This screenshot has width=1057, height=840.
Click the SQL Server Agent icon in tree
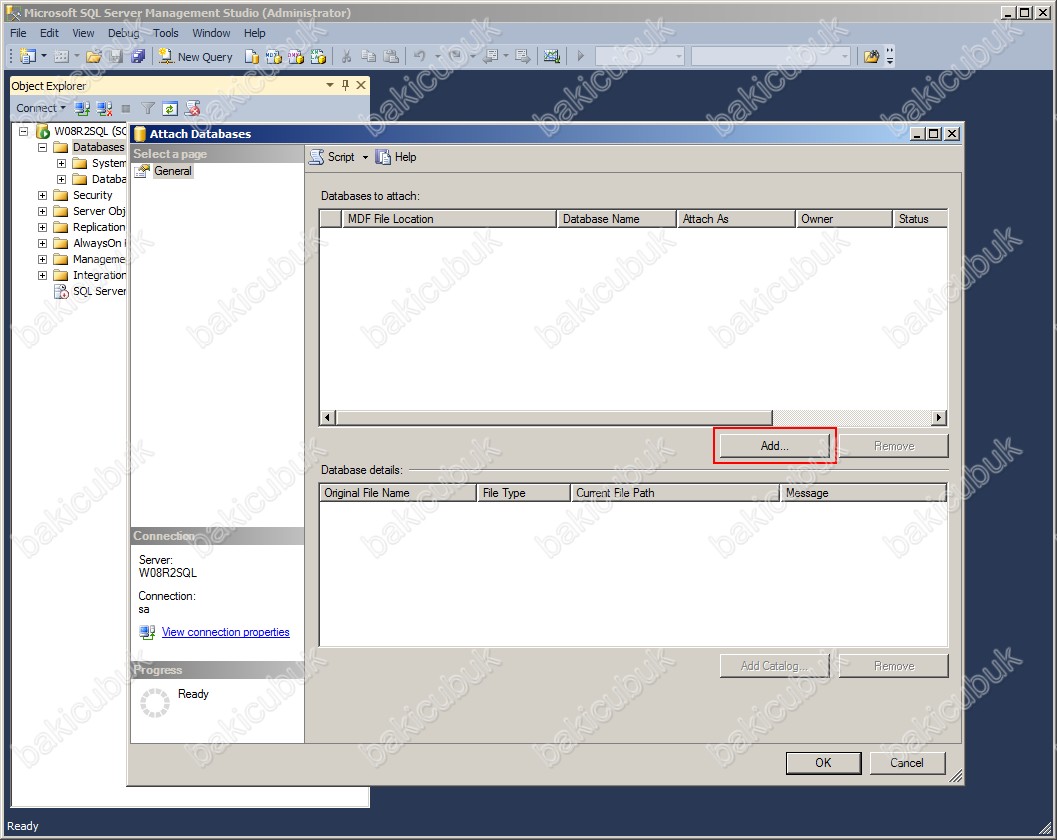(61, 291)
